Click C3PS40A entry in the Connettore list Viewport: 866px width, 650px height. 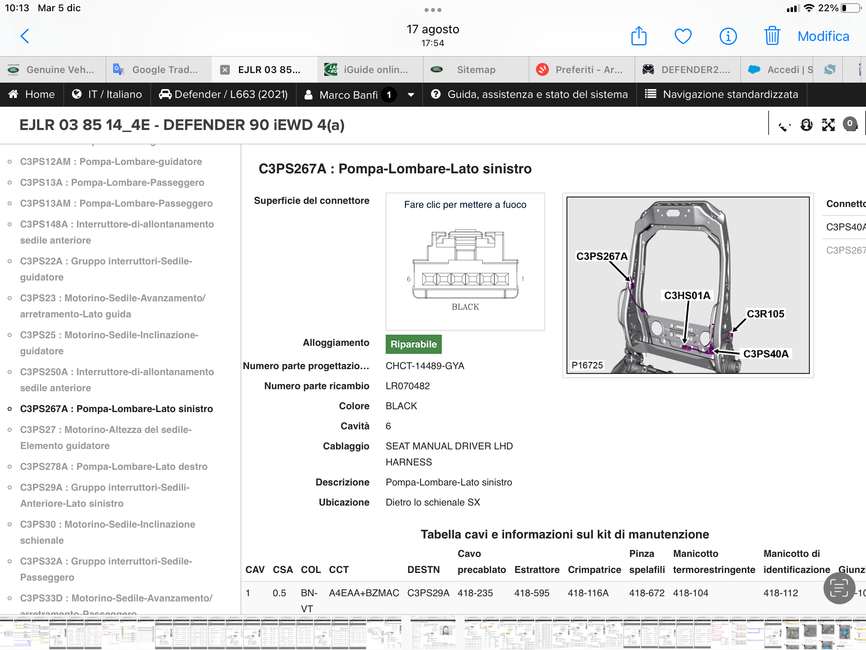pyautogui.click(x=846, y=227)
